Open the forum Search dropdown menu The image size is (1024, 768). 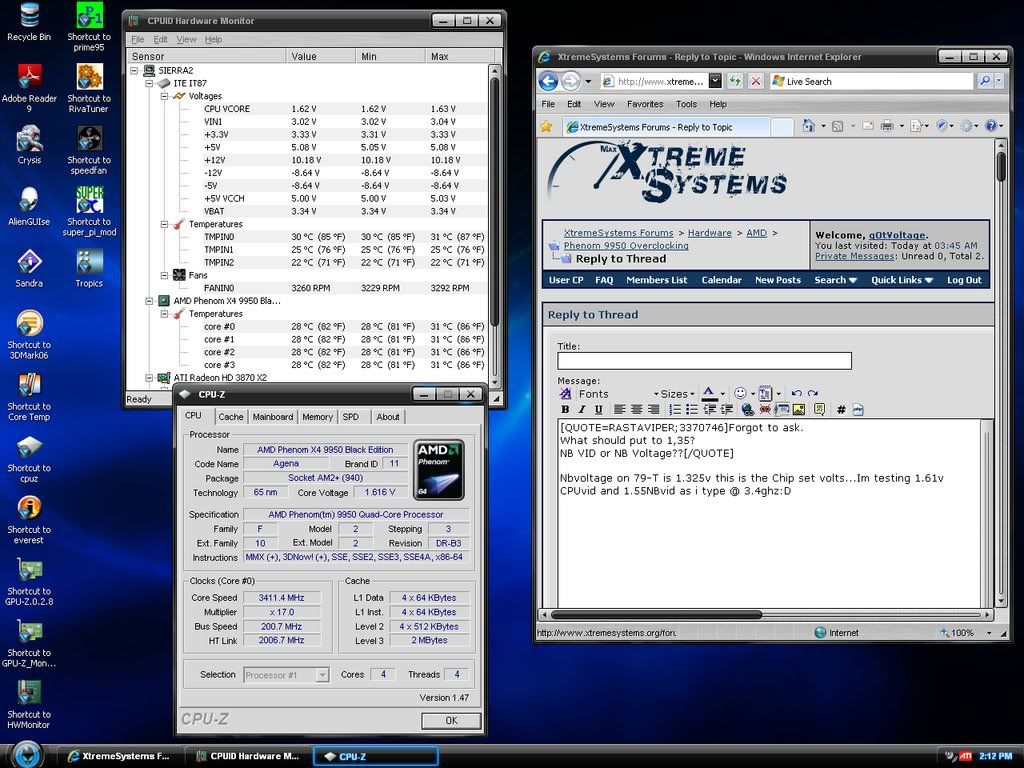835,280
